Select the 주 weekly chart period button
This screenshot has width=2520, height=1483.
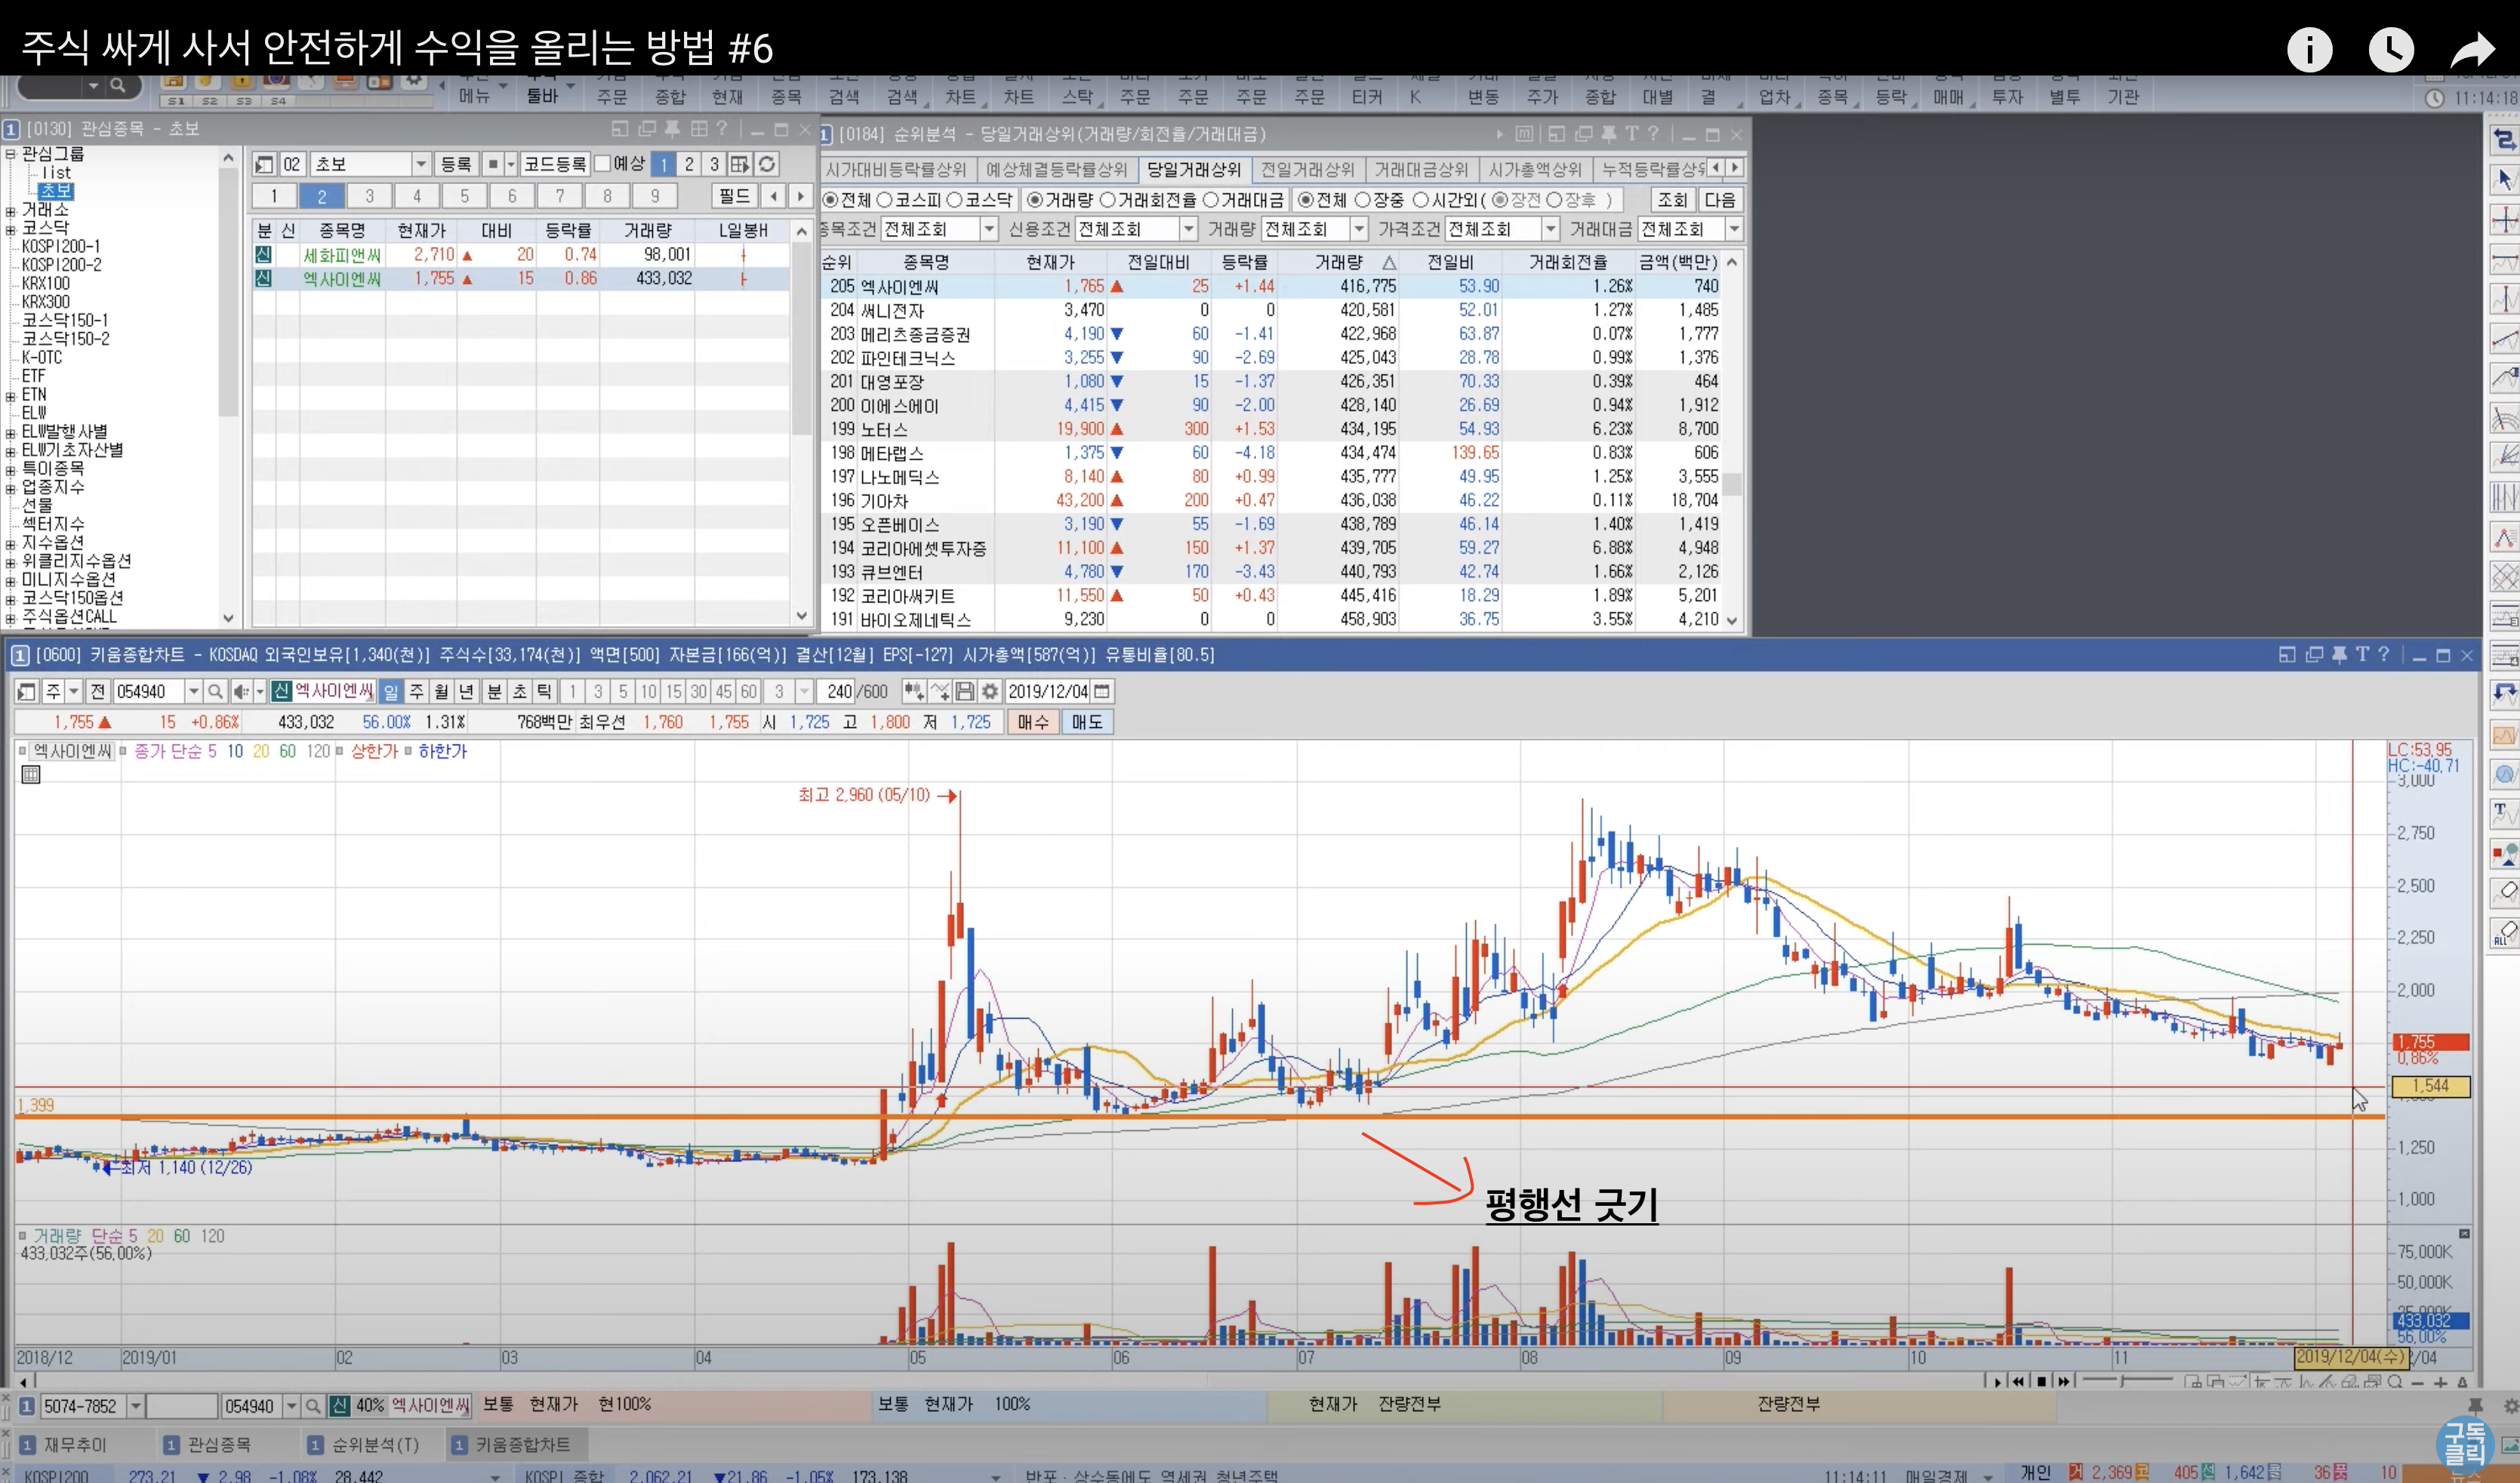[x=416, y=691]
